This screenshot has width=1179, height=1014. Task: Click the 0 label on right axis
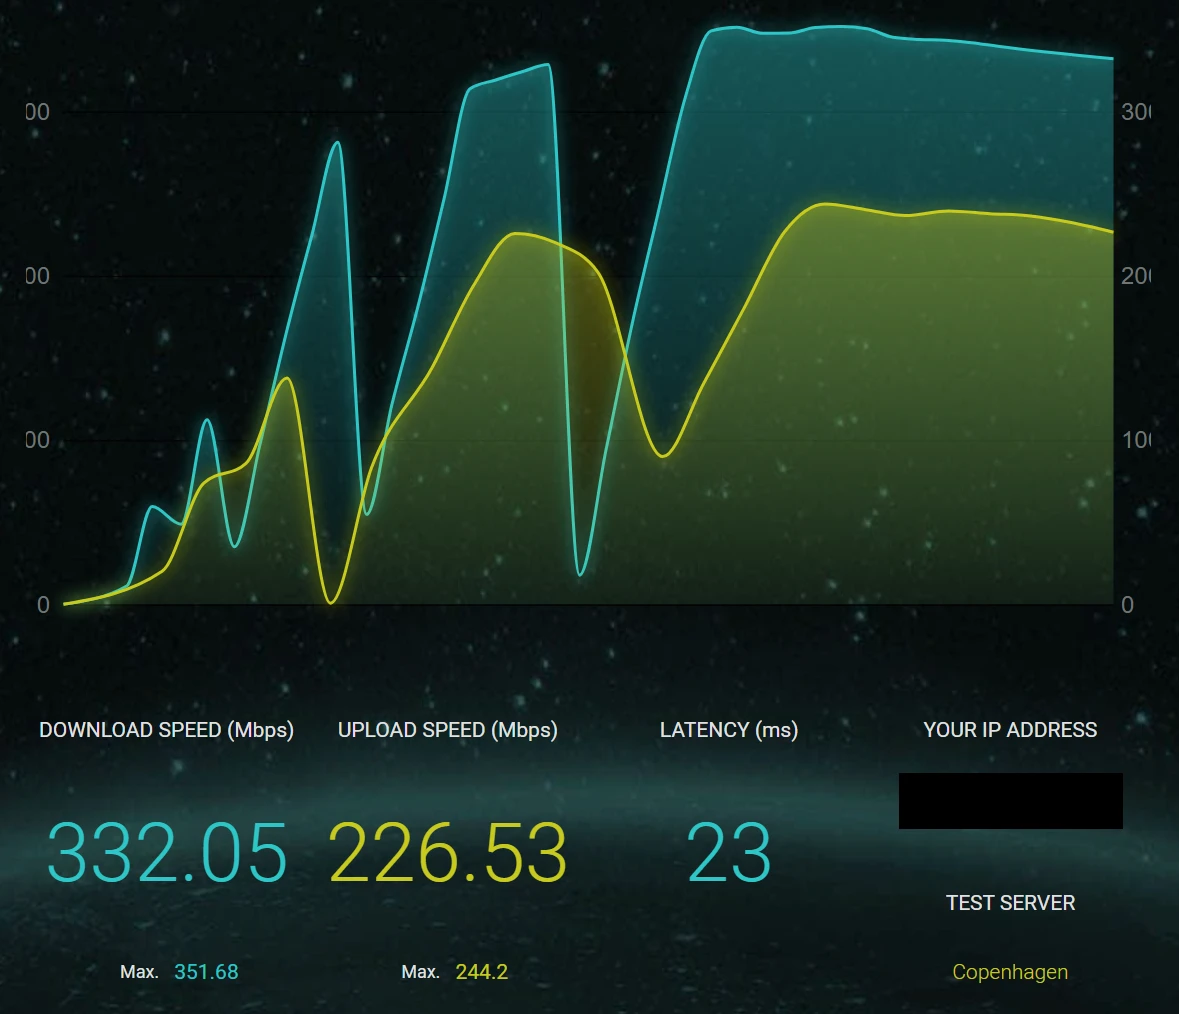(1128, 605)
